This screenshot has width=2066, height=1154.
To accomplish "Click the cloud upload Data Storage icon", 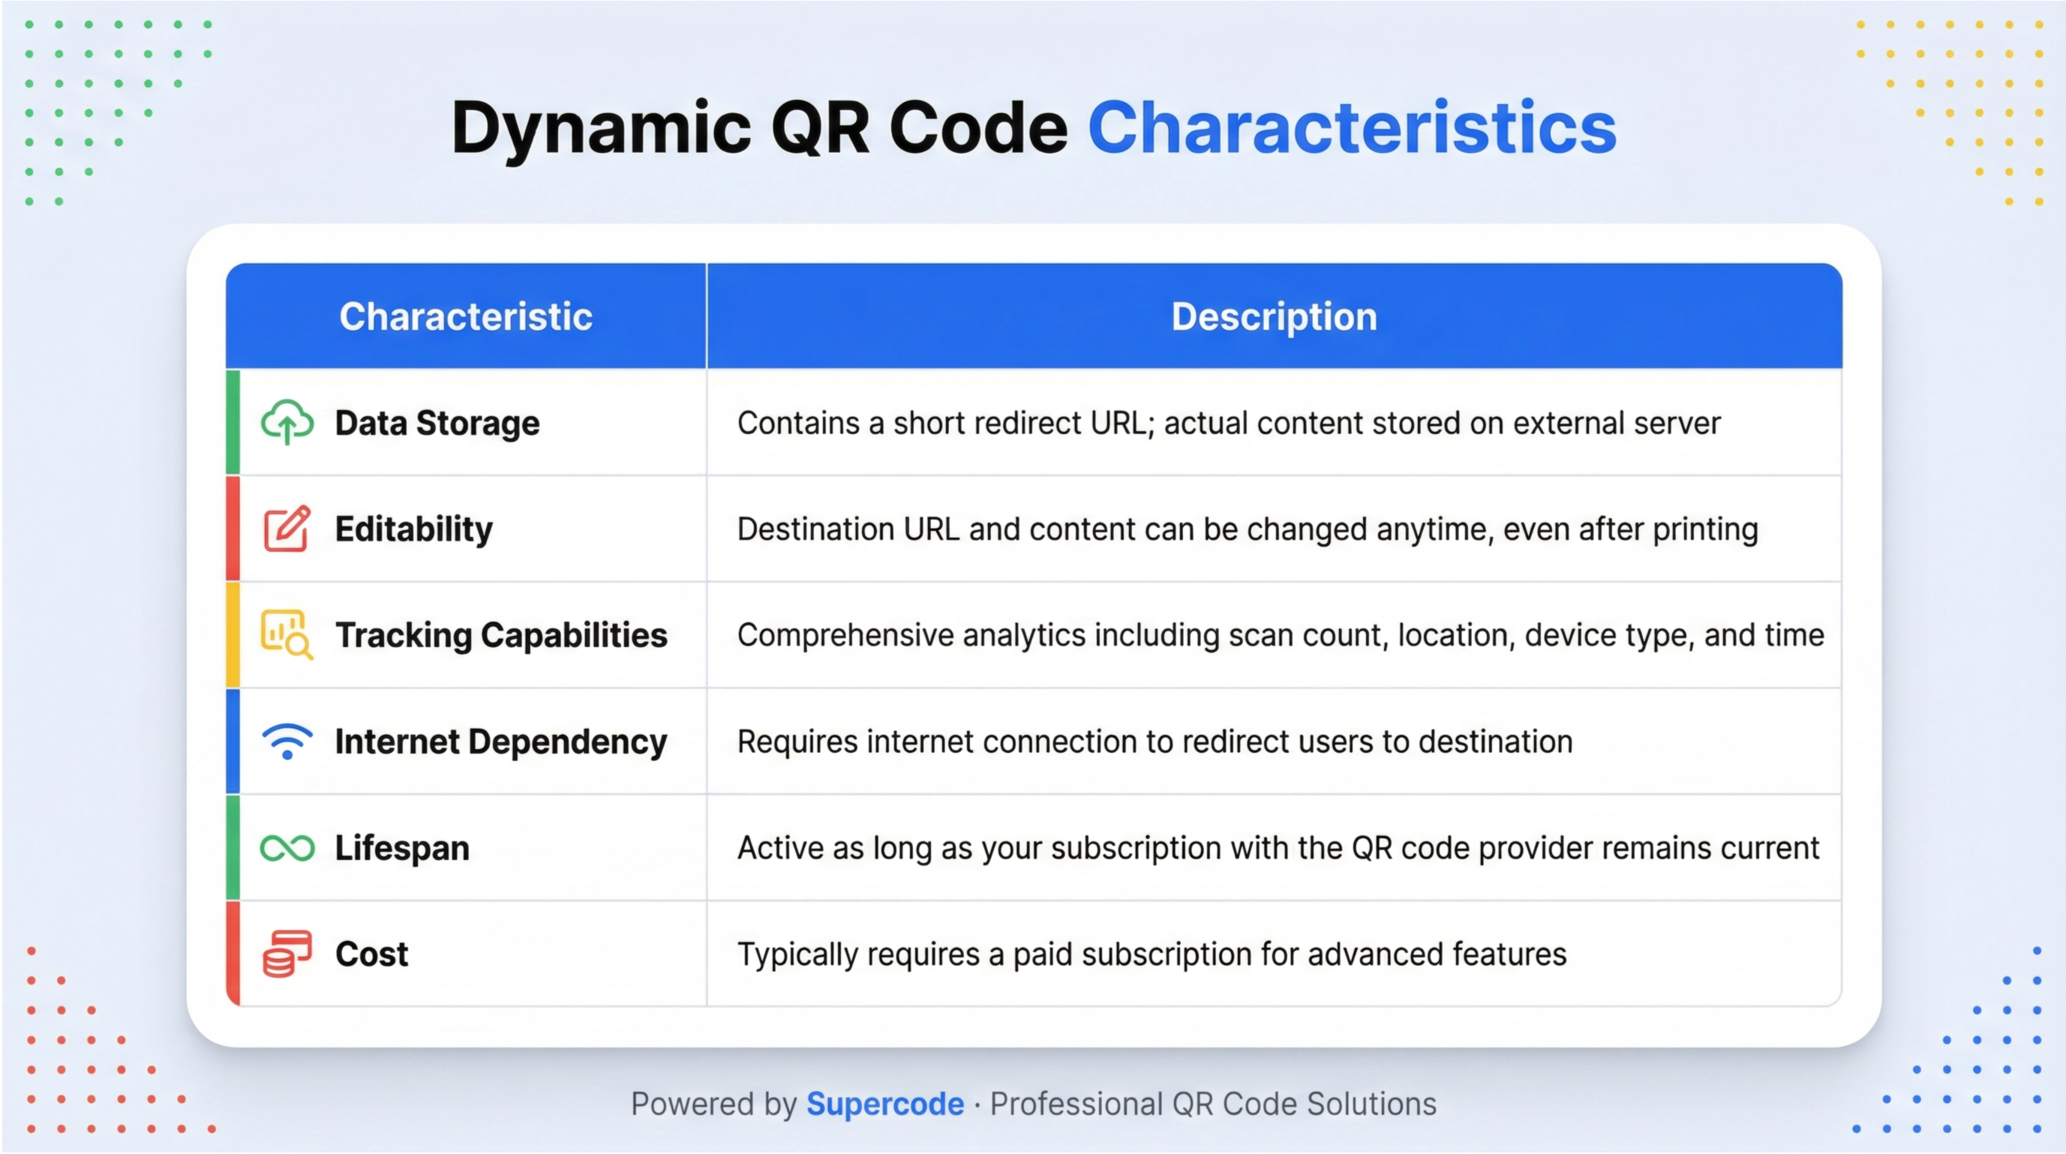I will [x=287, y=423].
